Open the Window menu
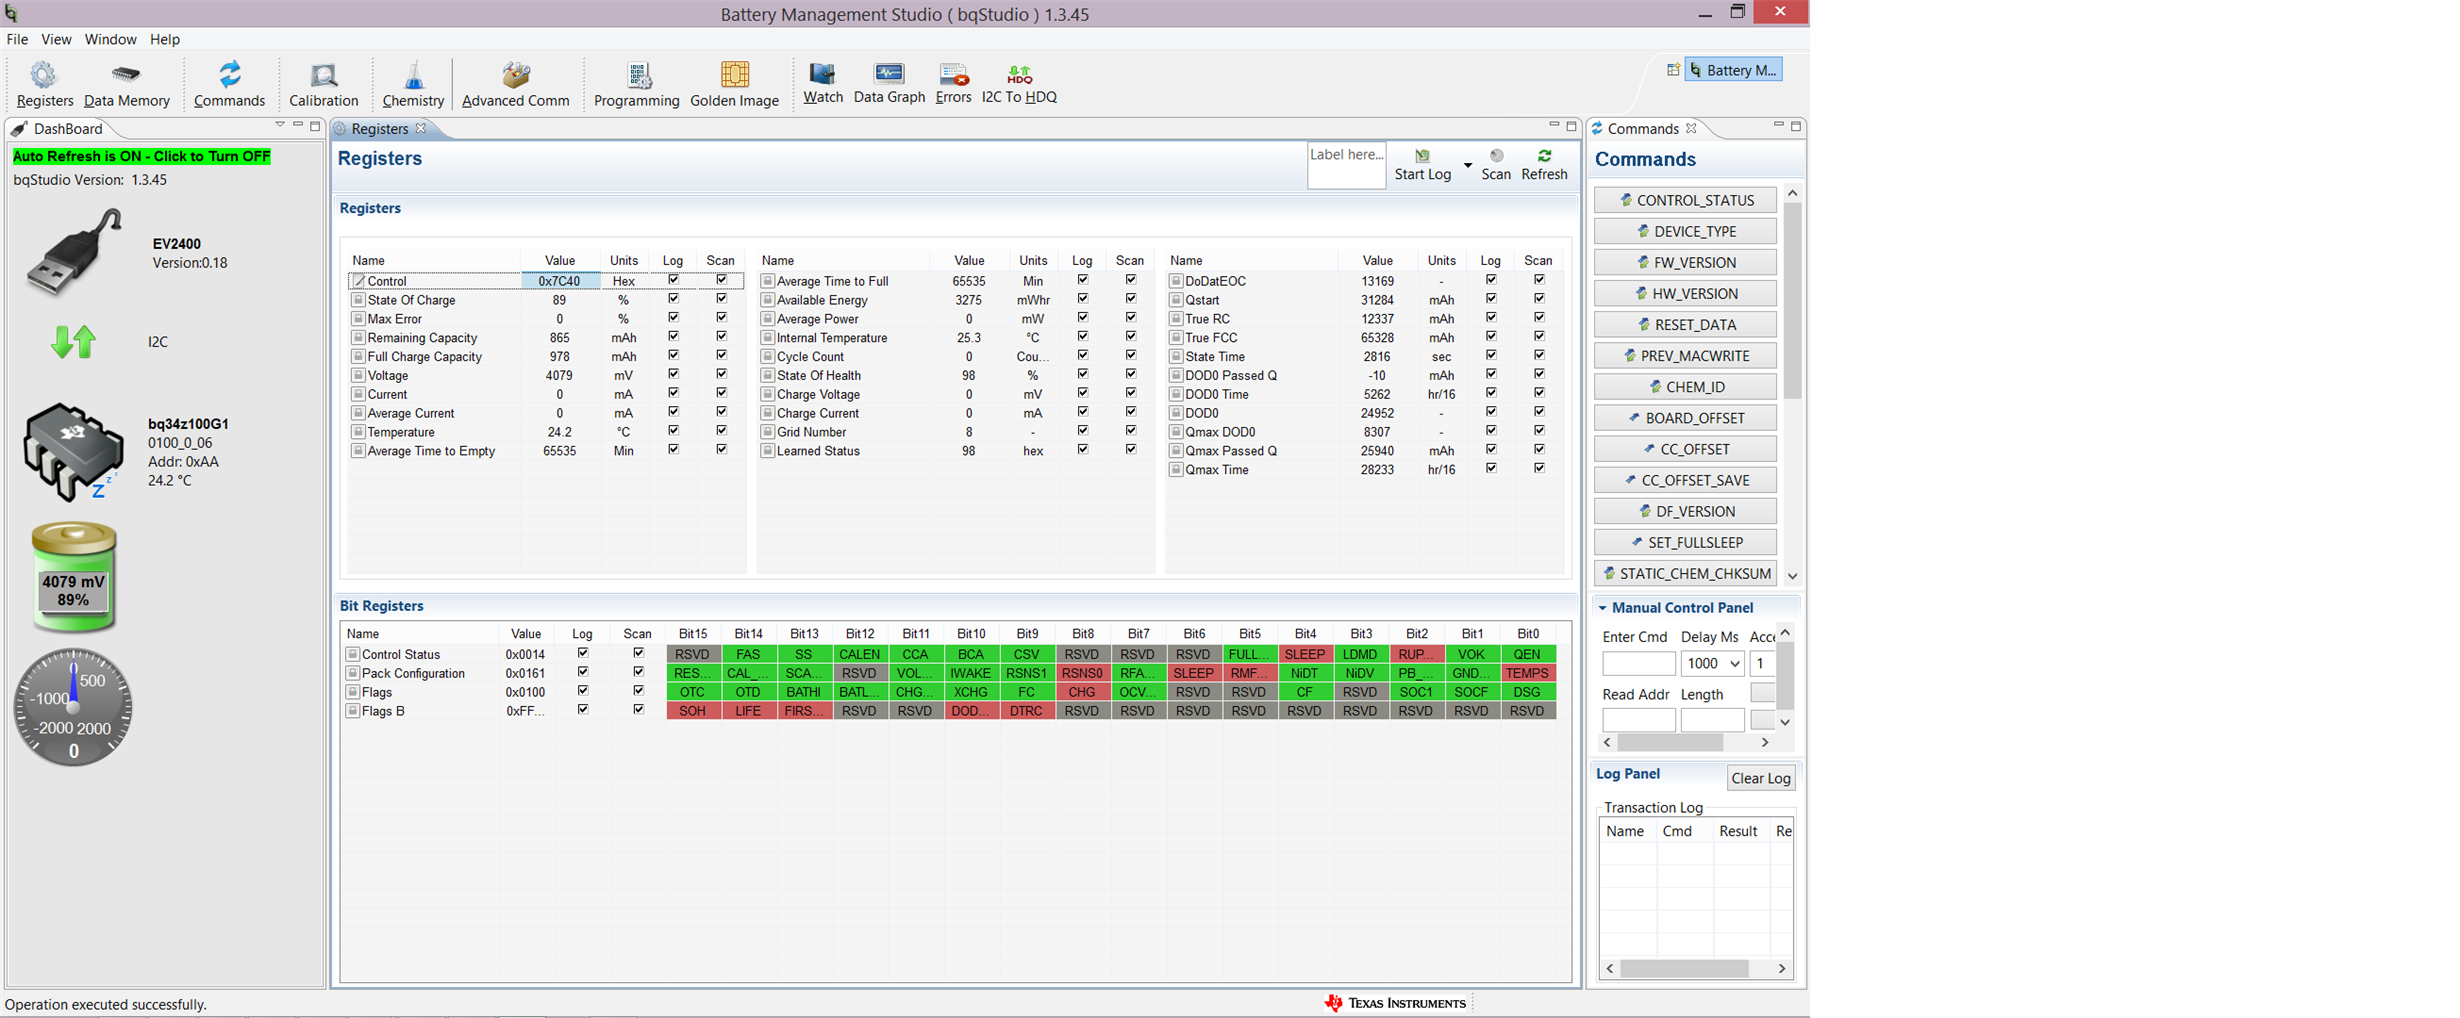 110,39
